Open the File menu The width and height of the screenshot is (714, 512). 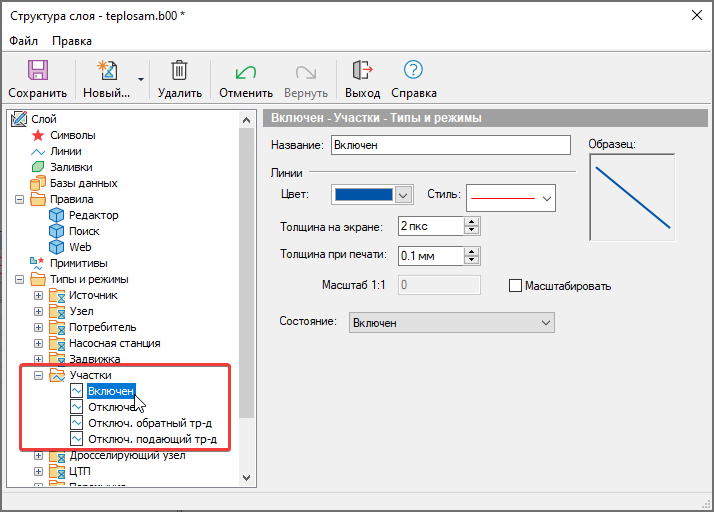pos(23,41)
